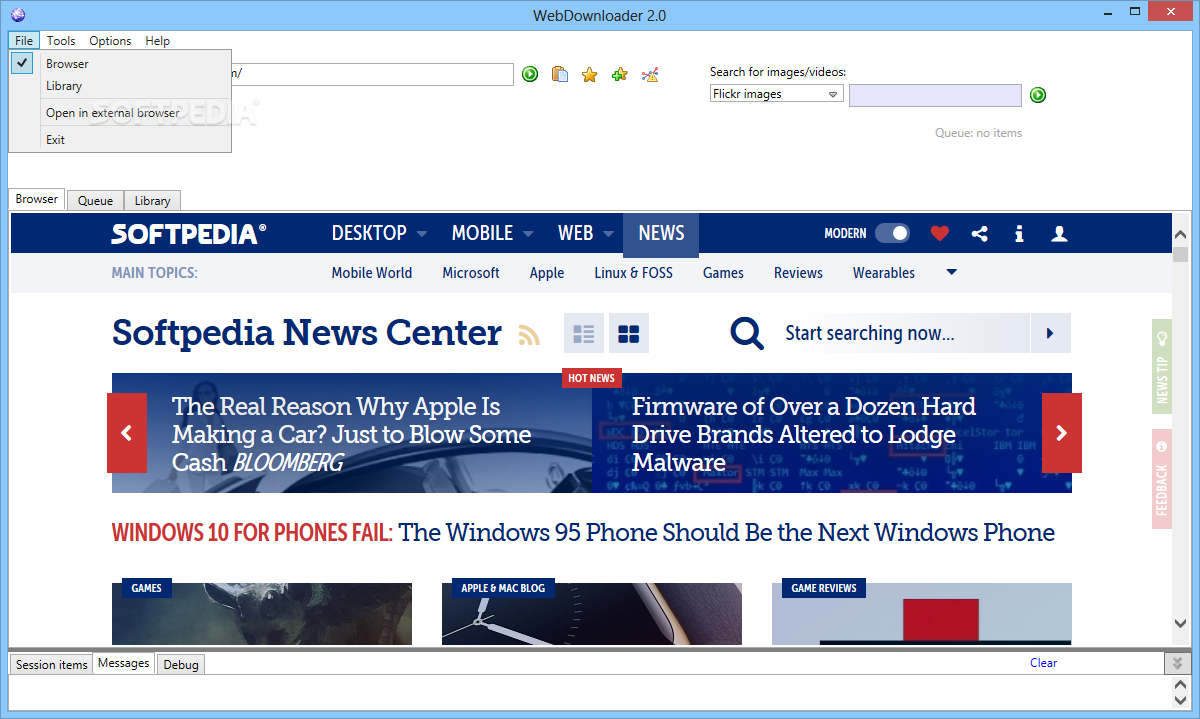Toggle the checked Browser item in the File menu
Image resolution: width=1200 pixels, height=719 pixels.
(120, 64)
